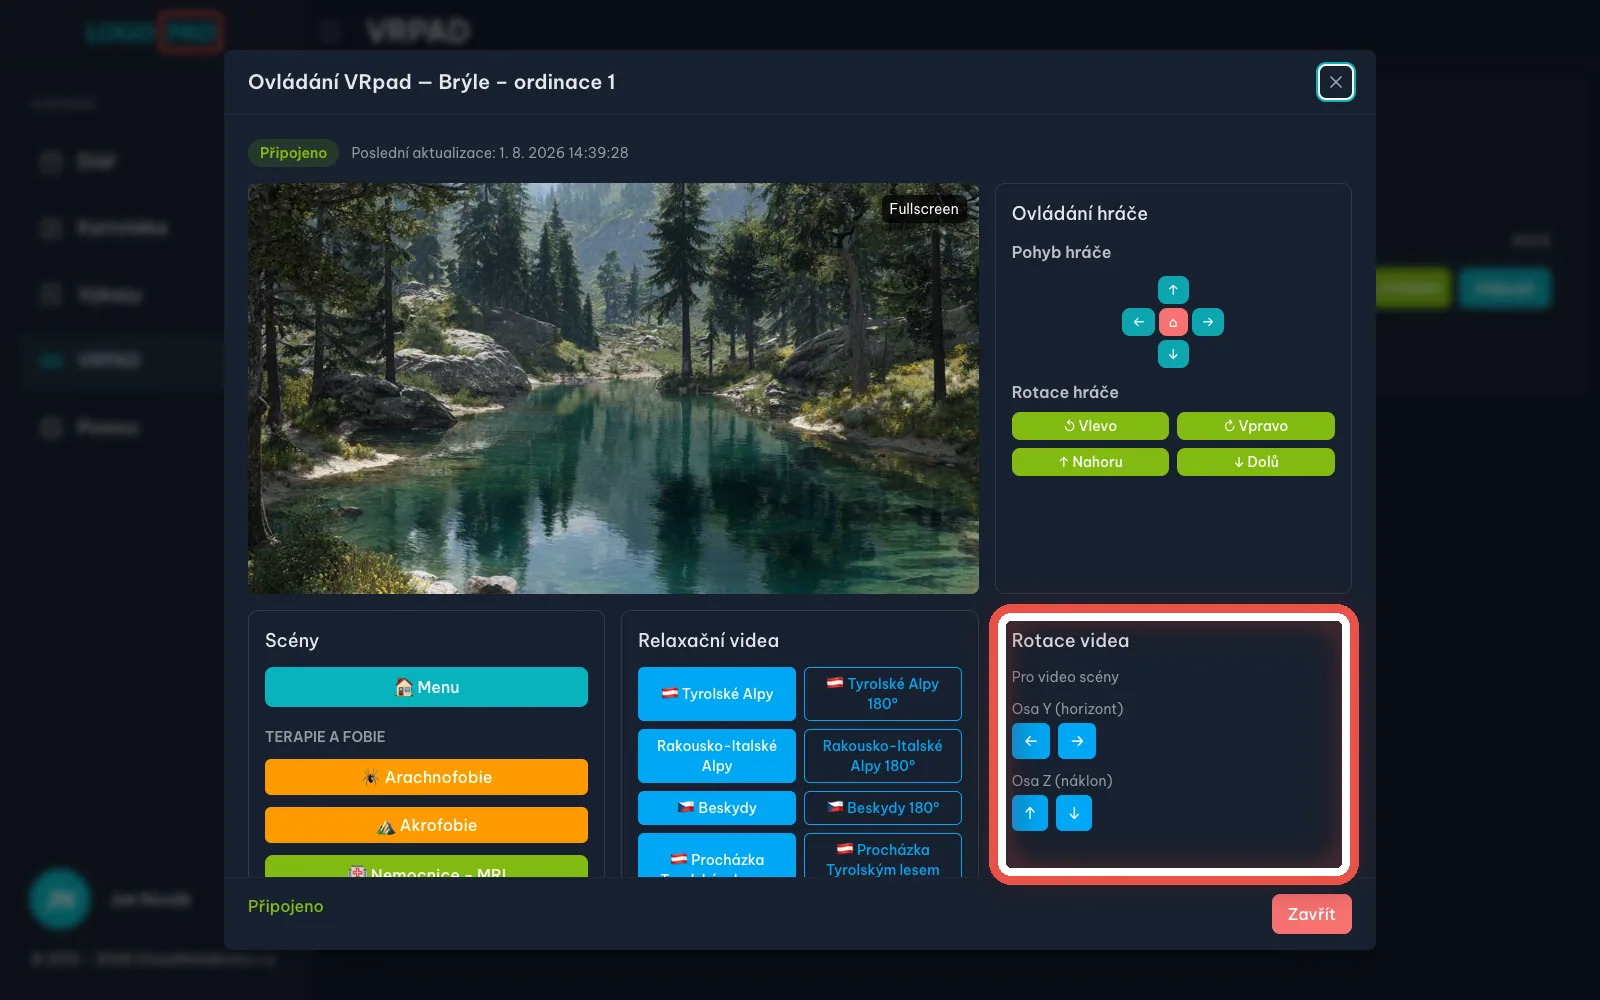Image resolution: width=1600 pixels, height=1000 pixels.
Task: Click the Pohyb hráče label
Action: pos(1061,252)
